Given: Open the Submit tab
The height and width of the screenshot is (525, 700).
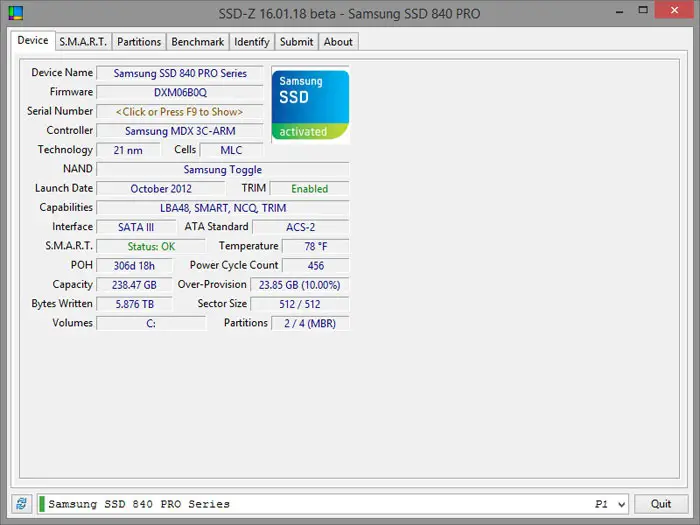Looking at the screenshot, I should coord(296,42).
